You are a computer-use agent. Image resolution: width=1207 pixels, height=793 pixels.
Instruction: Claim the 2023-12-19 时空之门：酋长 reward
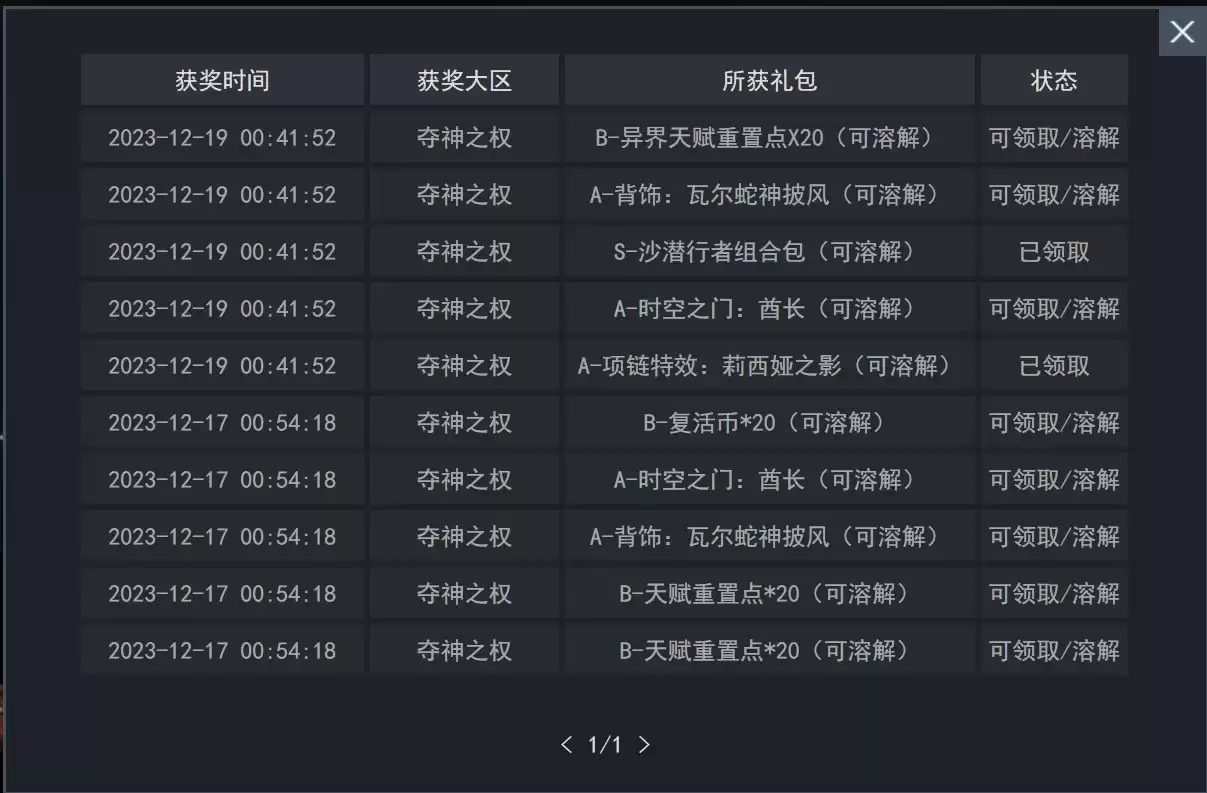1054,309
